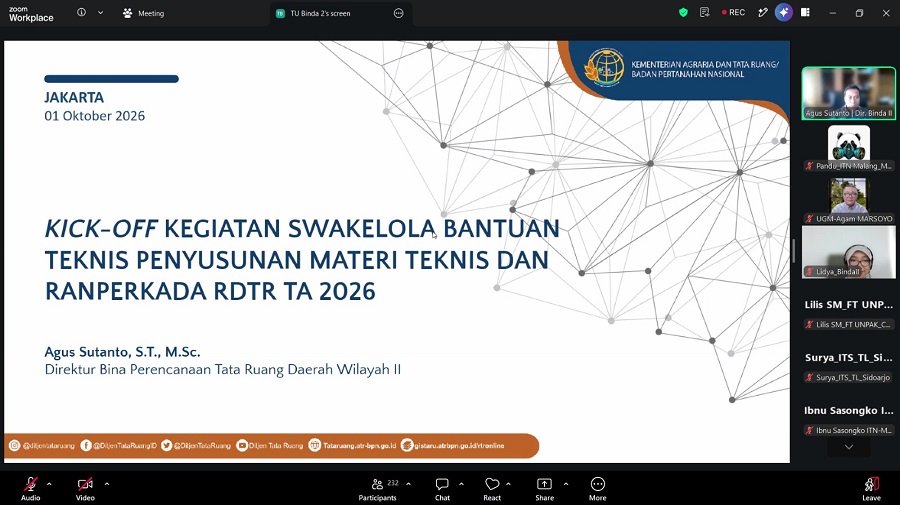Click participant count 232
The width and height of the screenshot is (900, 505).
click(393, 483)
